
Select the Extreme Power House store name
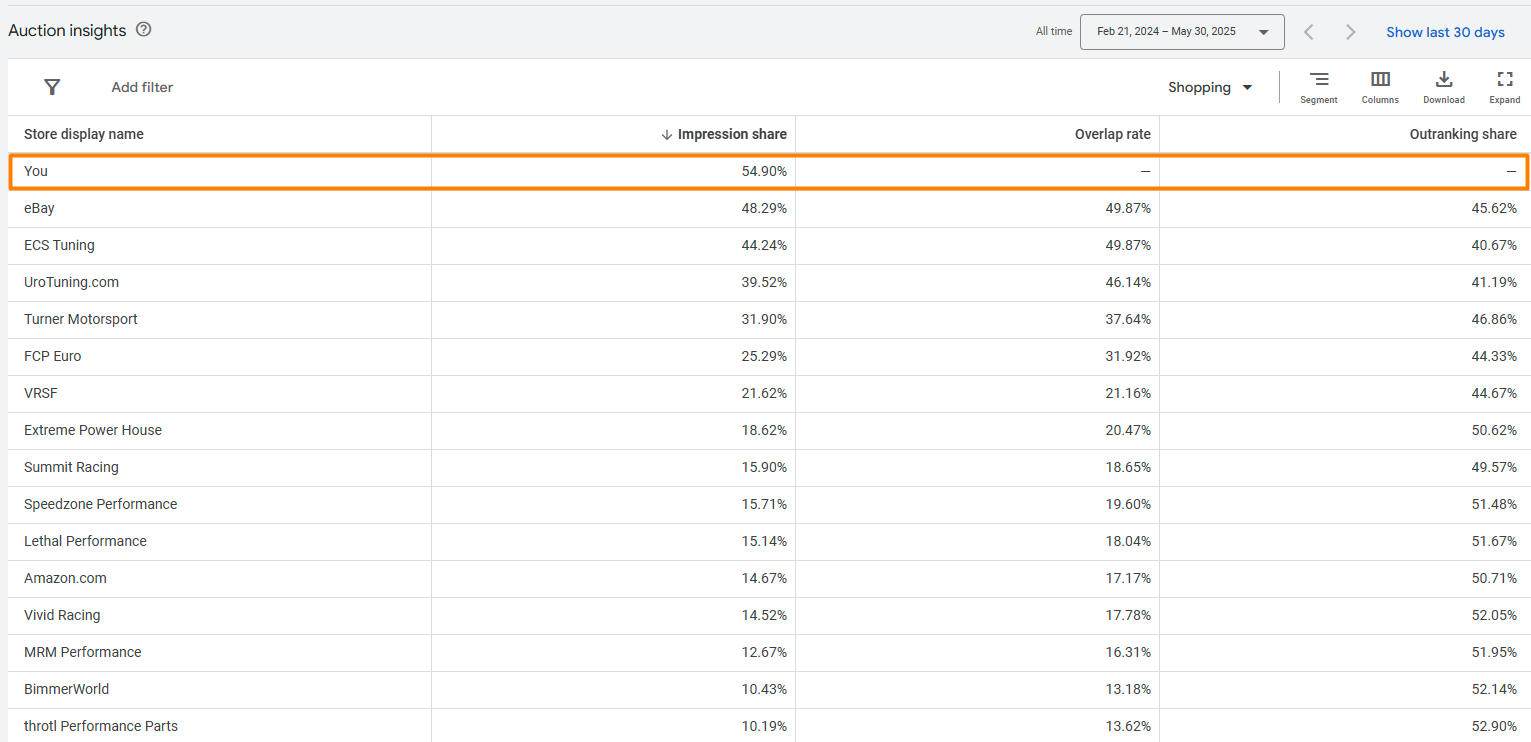point(93,430)
